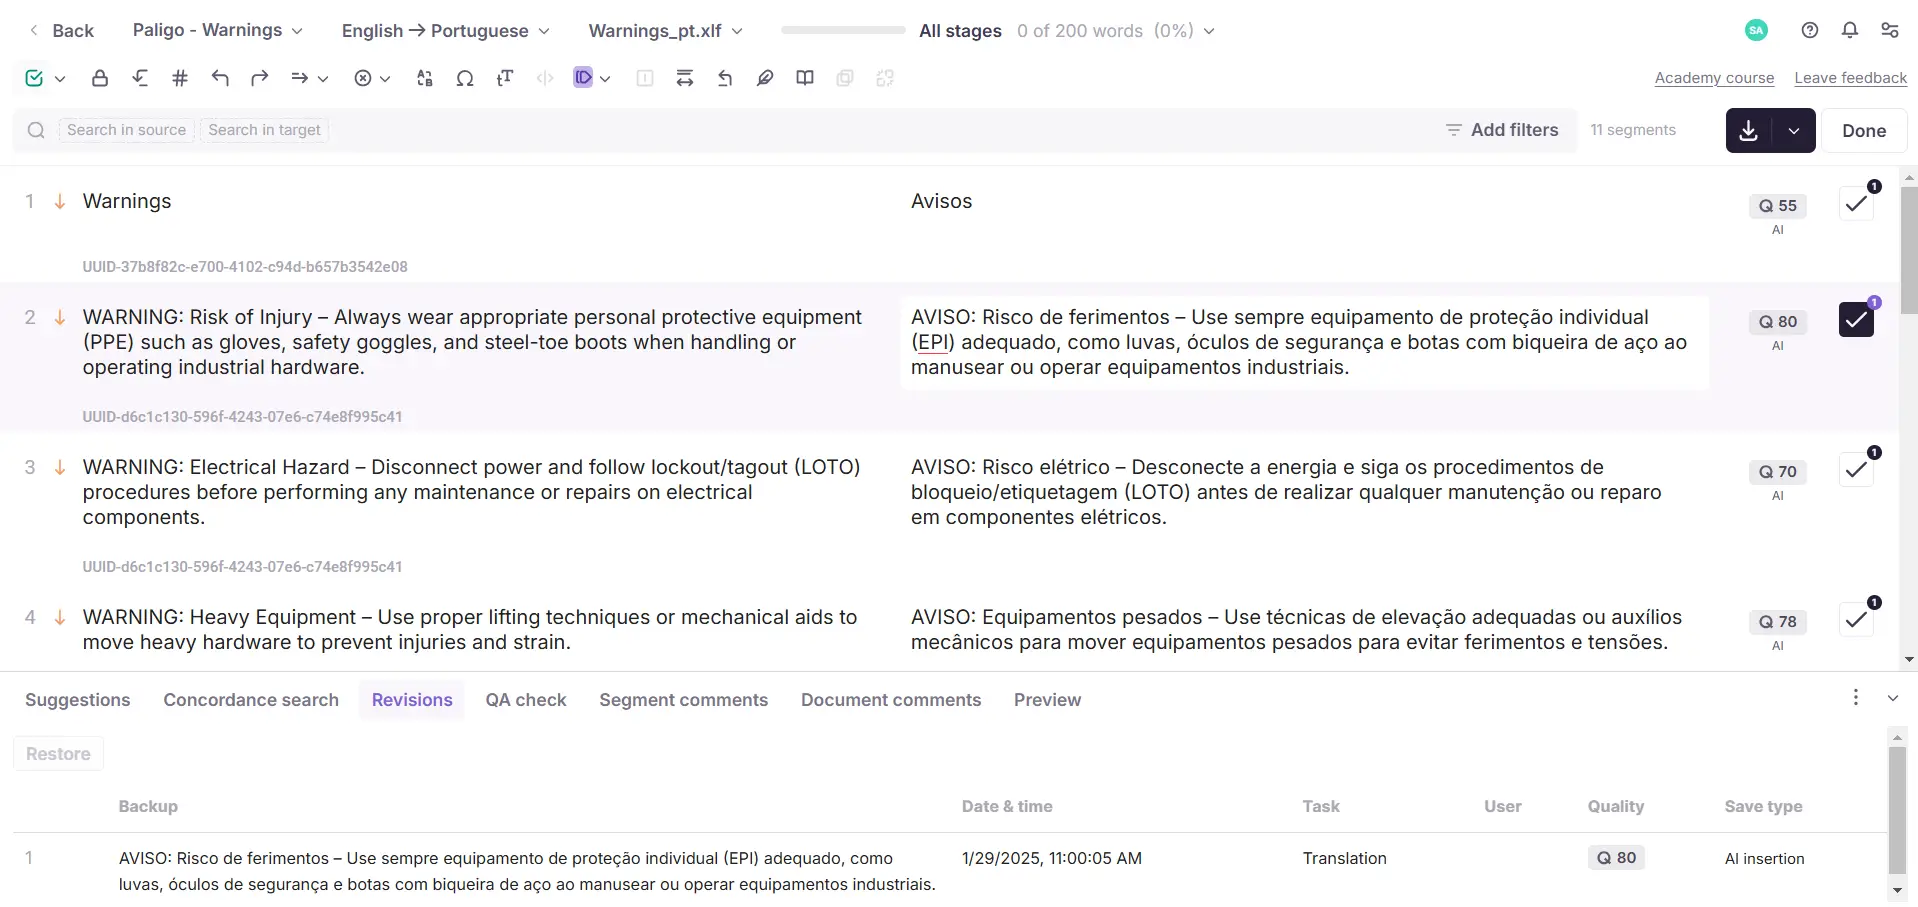Open the notifications bell
The image size is (1918, 907).
point(1850,30)
